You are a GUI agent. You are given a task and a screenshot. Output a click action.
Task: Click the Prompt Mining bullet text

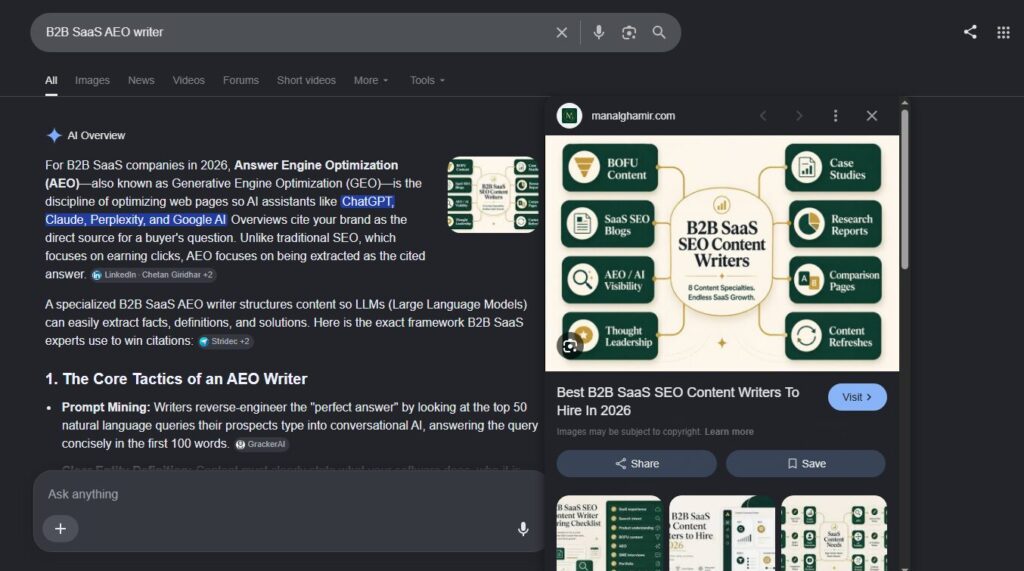pyautogui.click(x=300, y=425)
